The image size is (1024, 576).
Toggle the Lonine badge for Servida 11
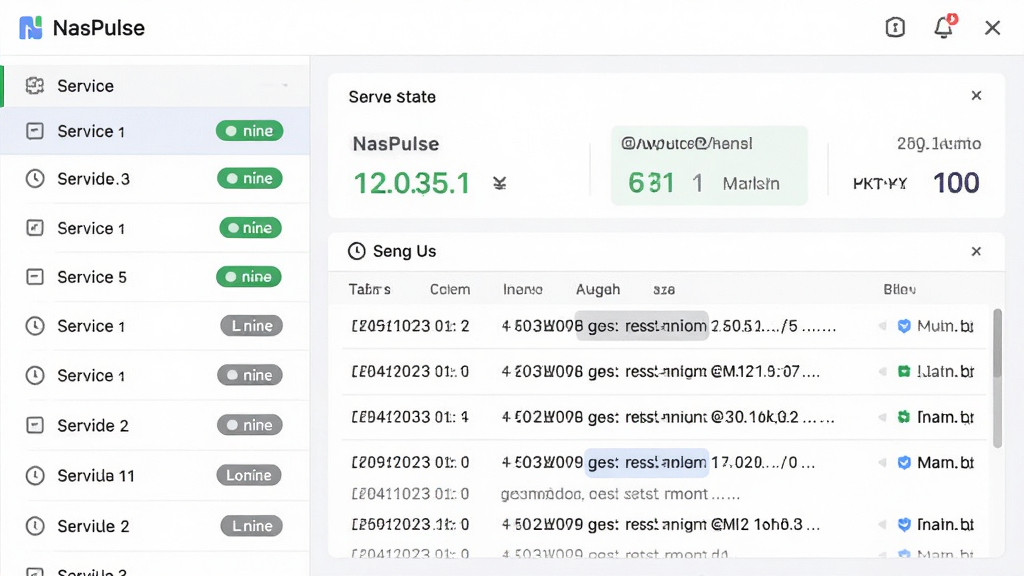click(x=249, y=475)
